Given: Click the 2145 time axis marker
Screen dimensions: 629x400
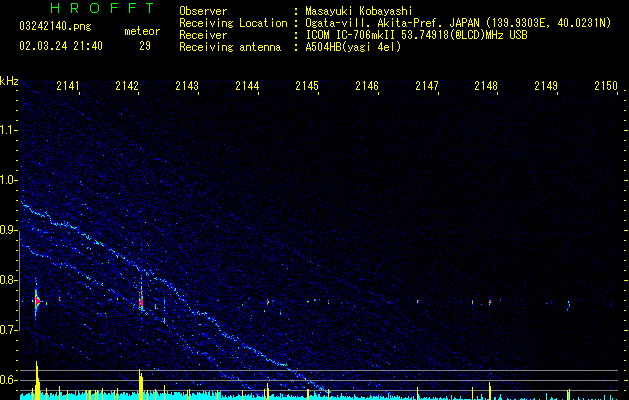Looking at the screenshot, I should (x=307, y=86).
